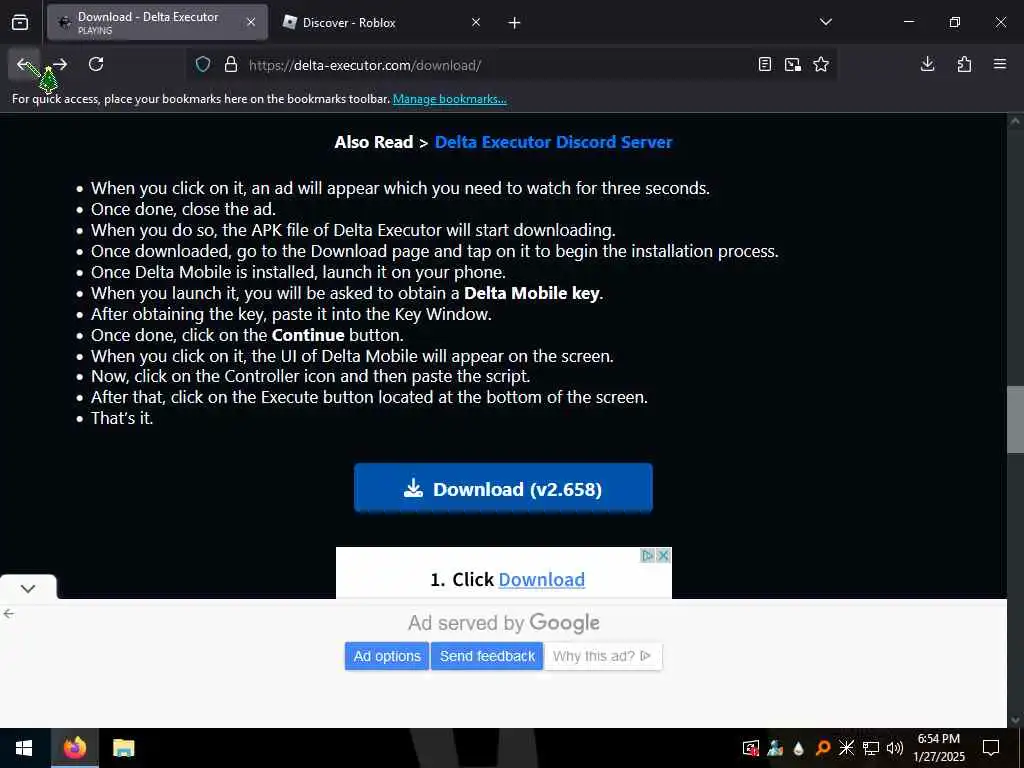Click the Firefox taskbar icon
This screenshot has height=768, width=1024.
(x=74, y=748)
